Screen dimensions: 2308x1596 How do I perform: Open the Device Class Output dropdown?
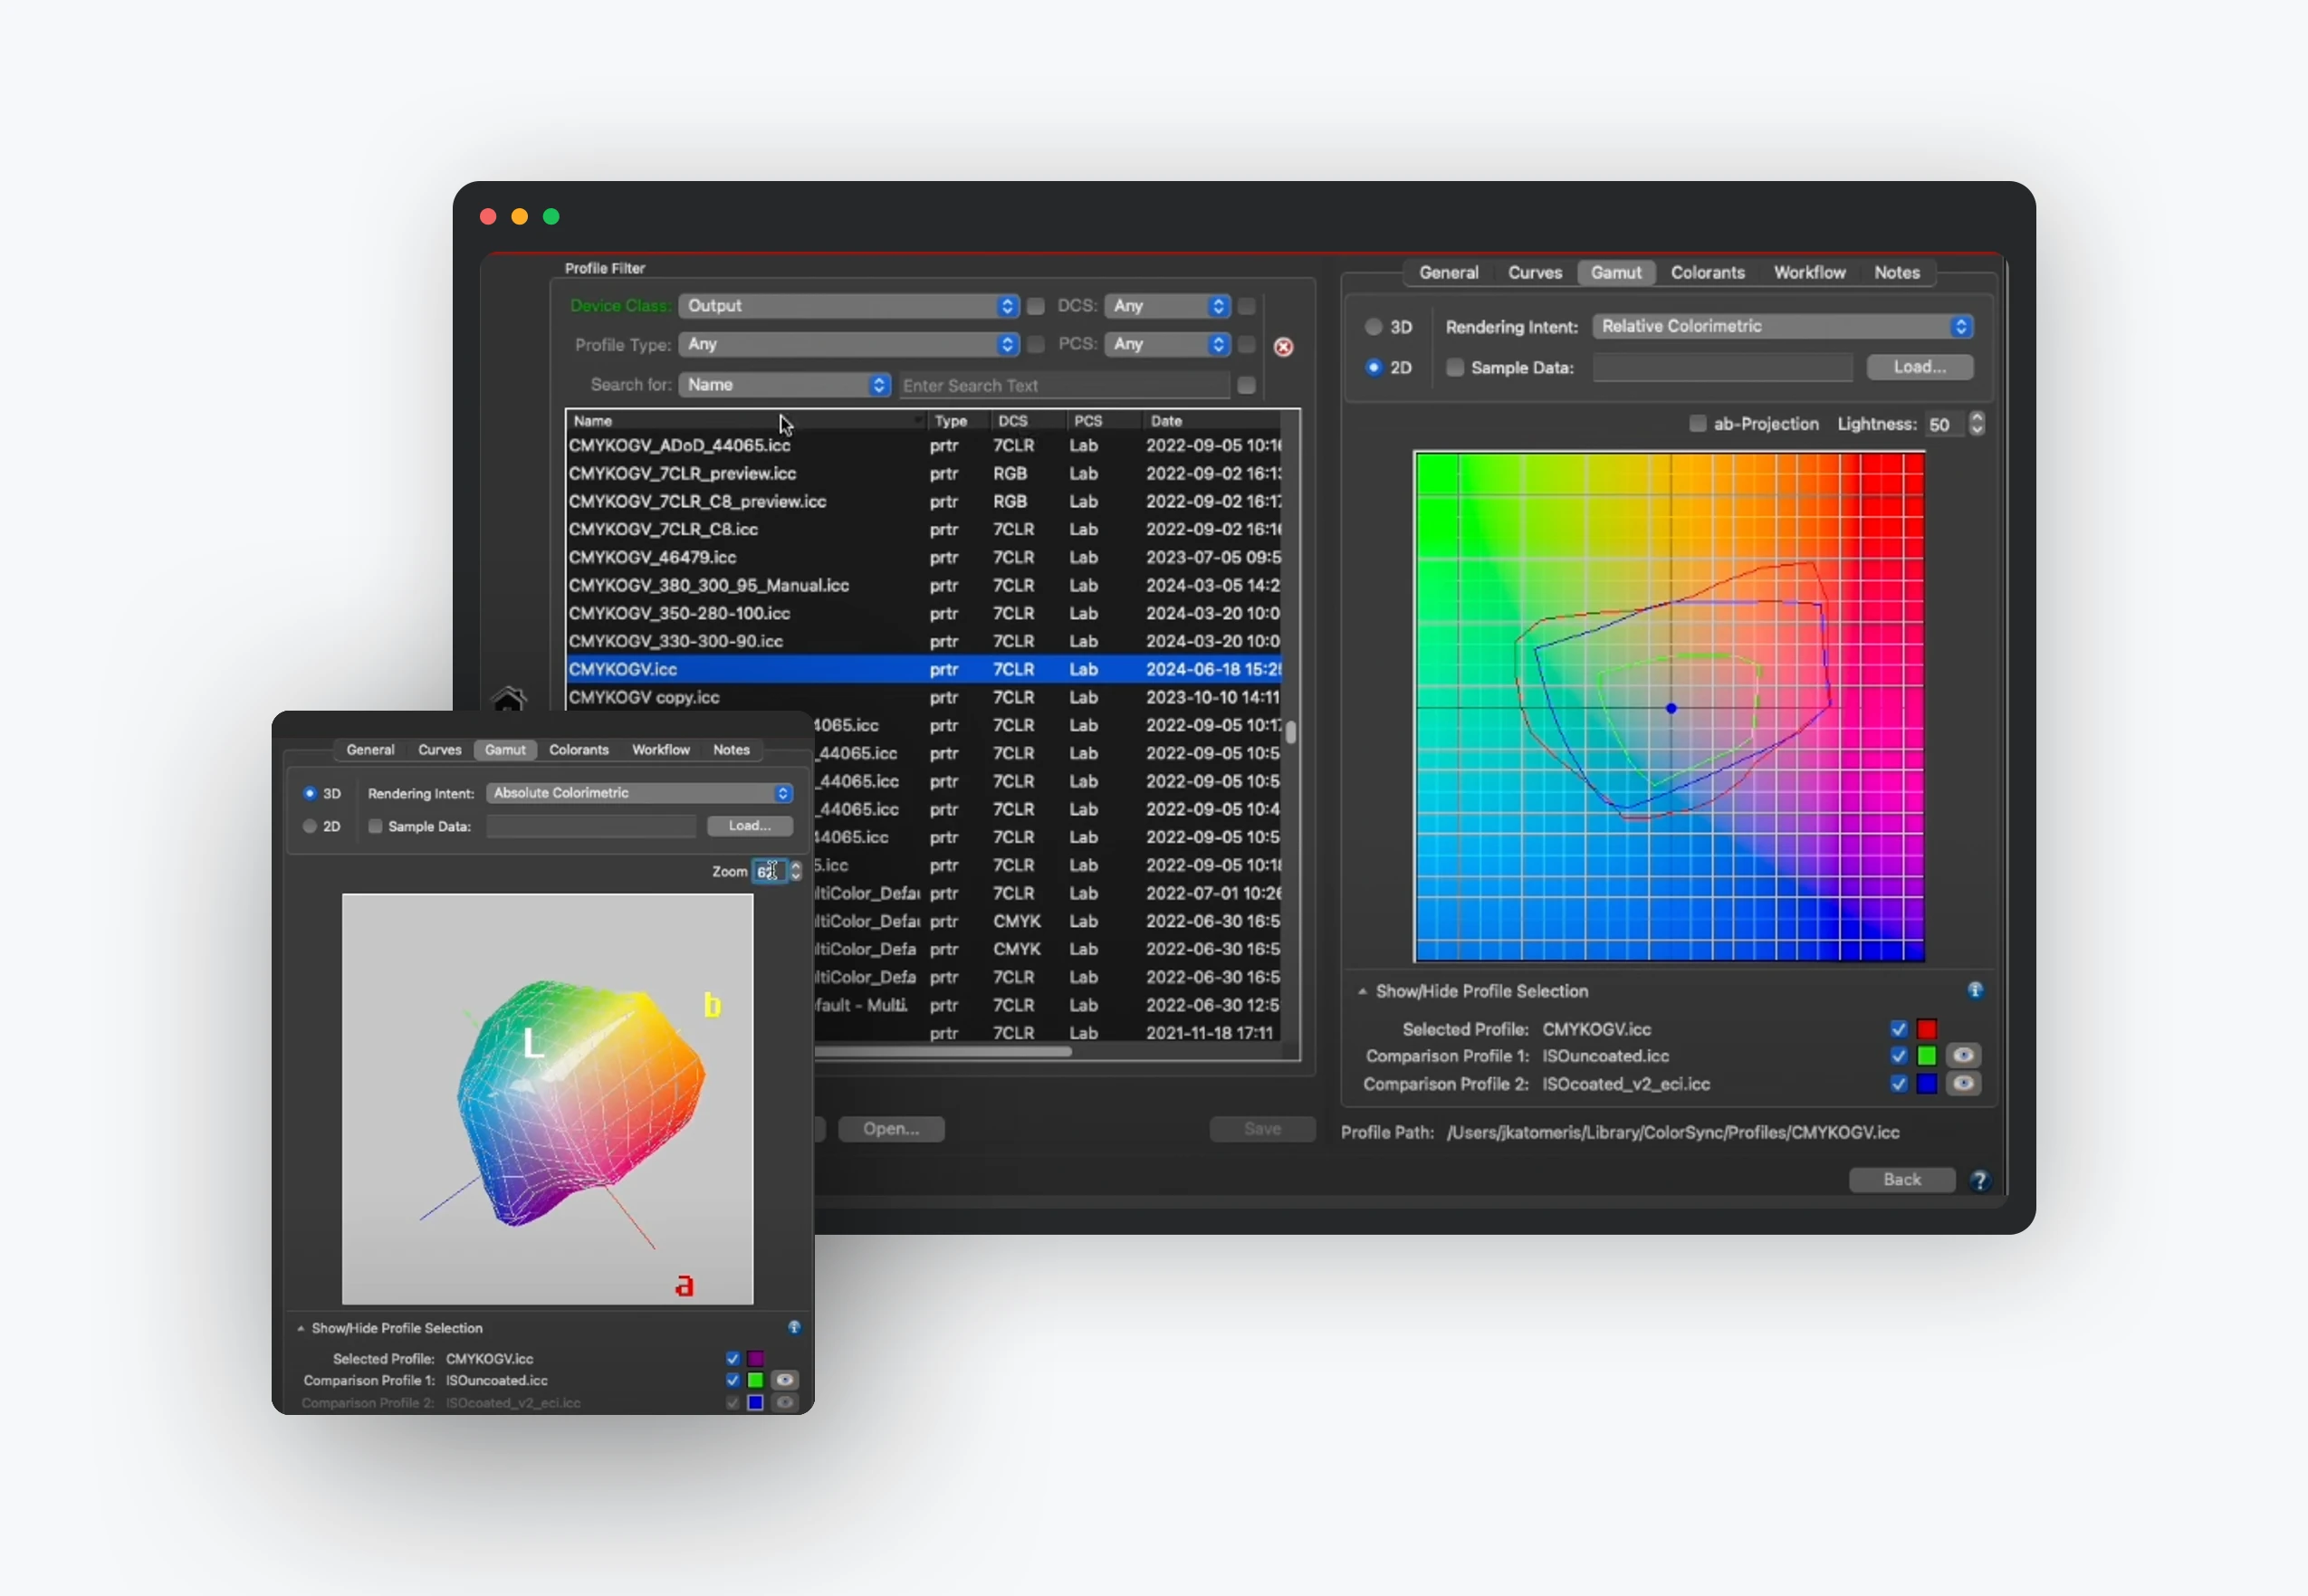(x=848, y=306)
